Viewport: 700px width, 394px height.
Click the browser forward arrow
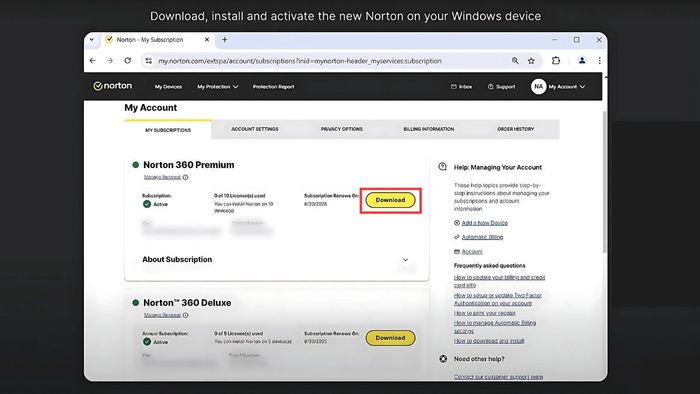point(110,61)
